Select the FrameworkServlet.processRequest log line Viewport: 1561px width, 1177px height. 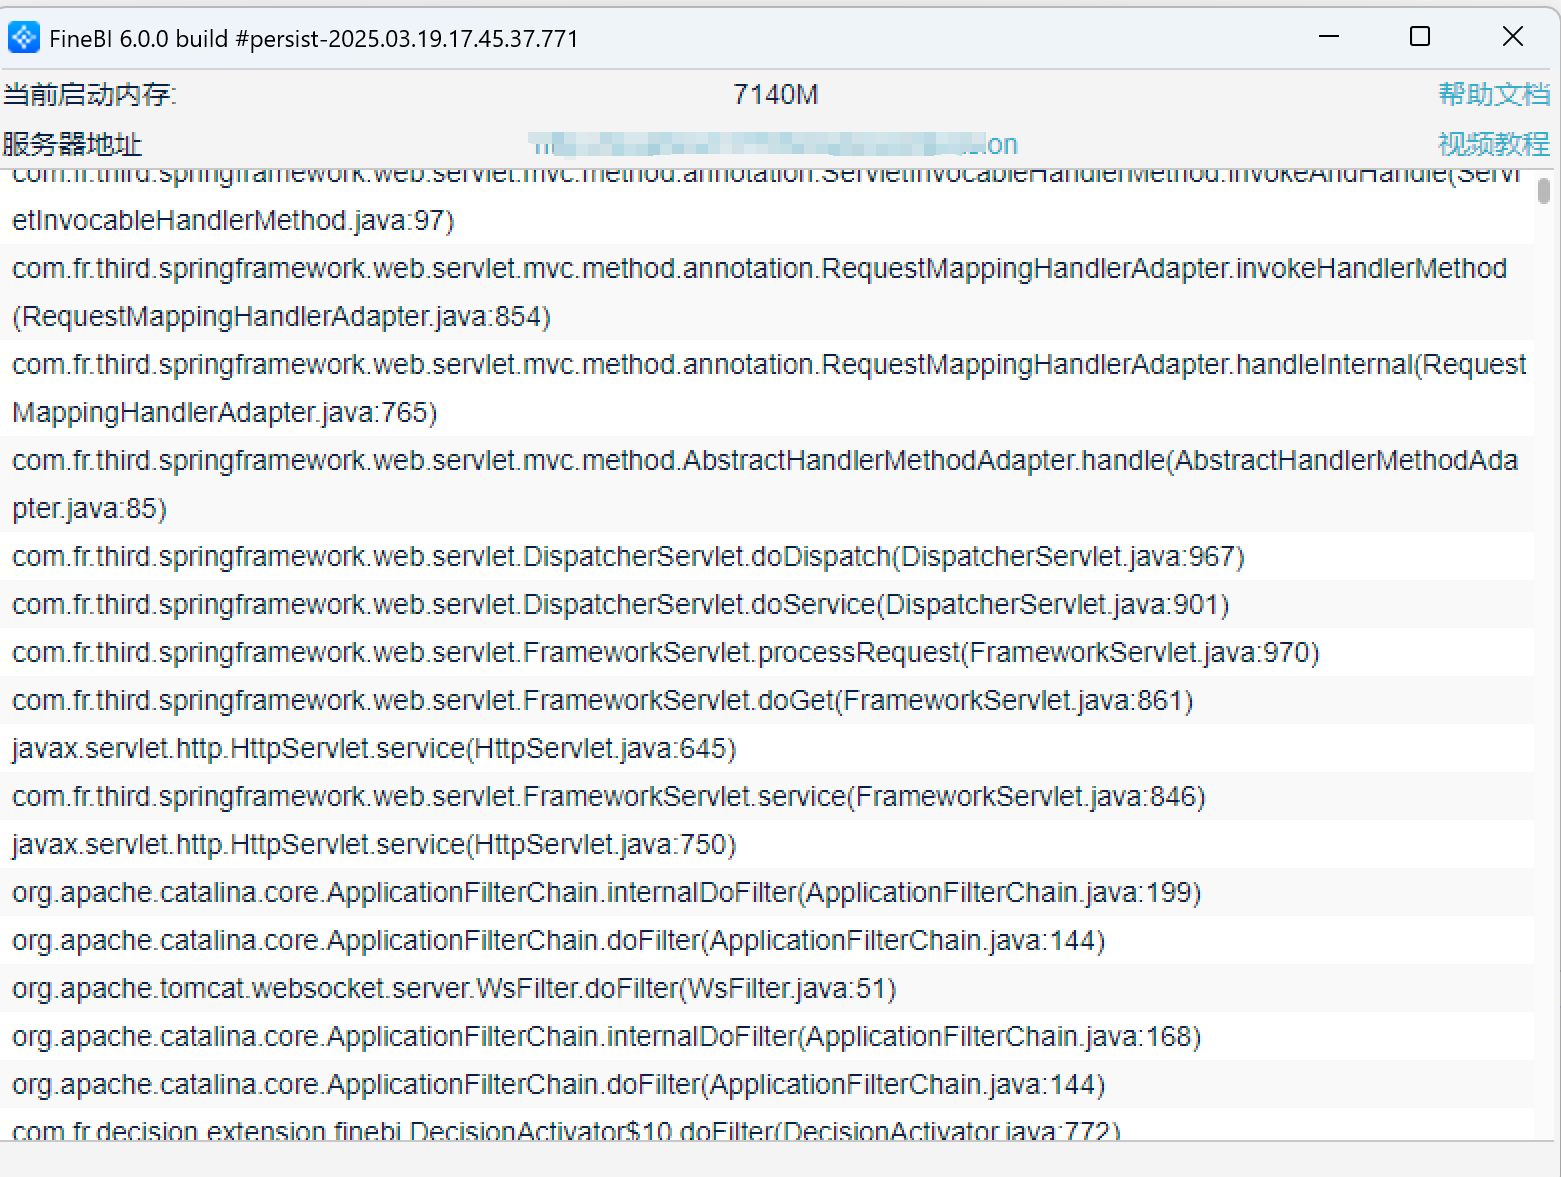pyautogui.click(x=665, y=652)
